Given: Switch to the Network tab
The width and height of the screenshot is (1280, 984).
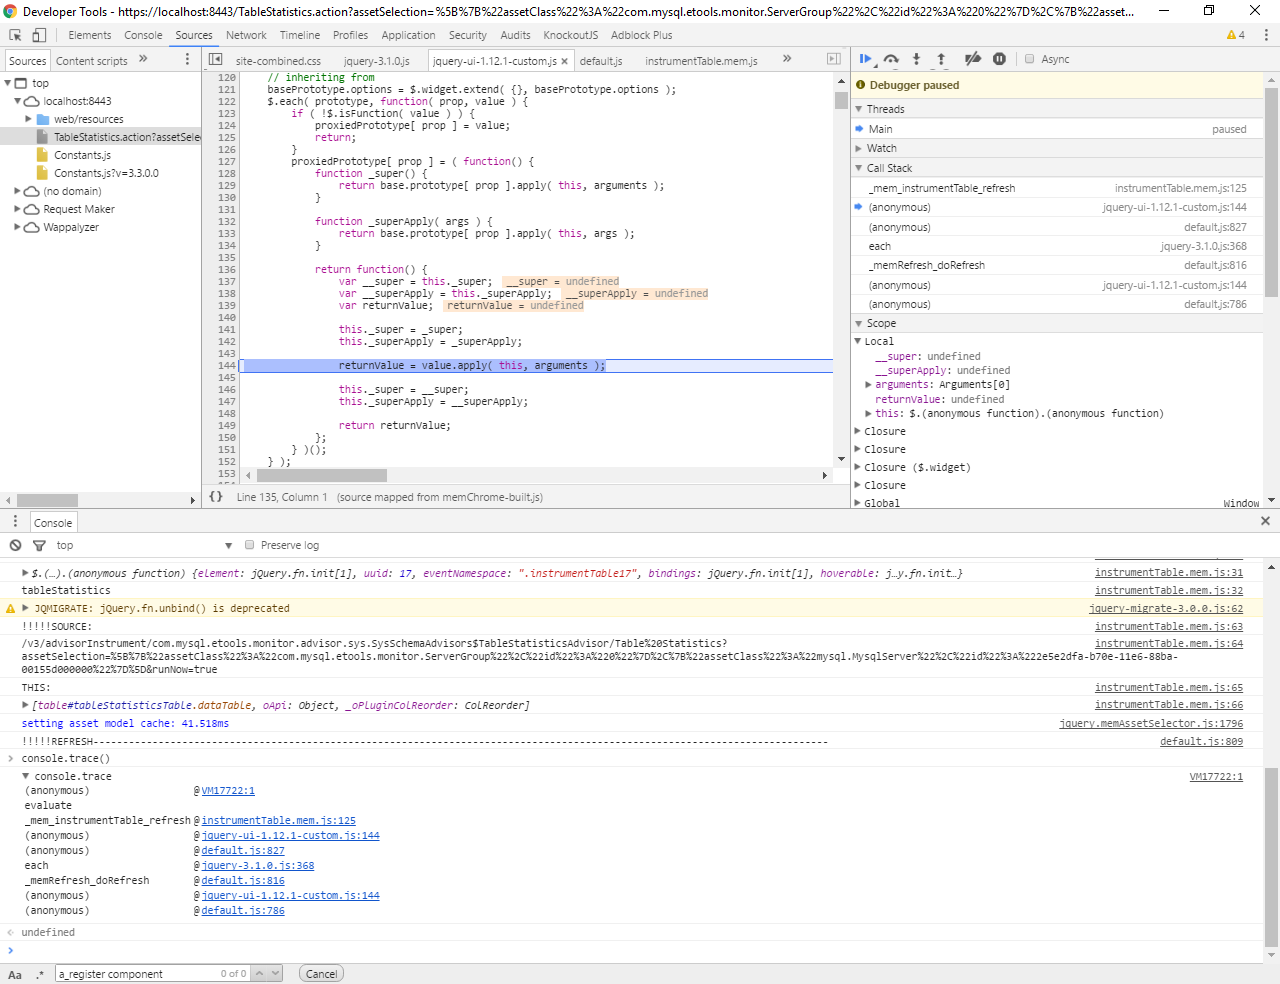Looking at the screenshot, I should (246, 35).
